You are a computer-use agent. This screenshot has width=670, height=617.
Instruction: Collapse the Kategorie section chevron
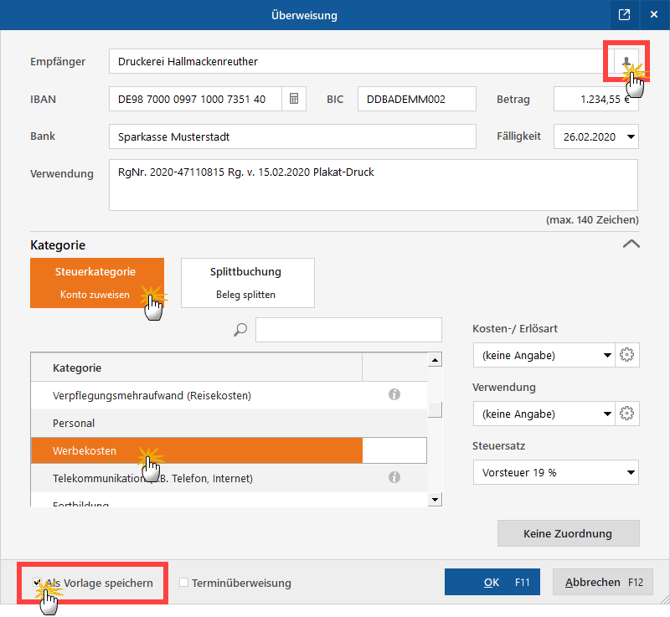630,243
